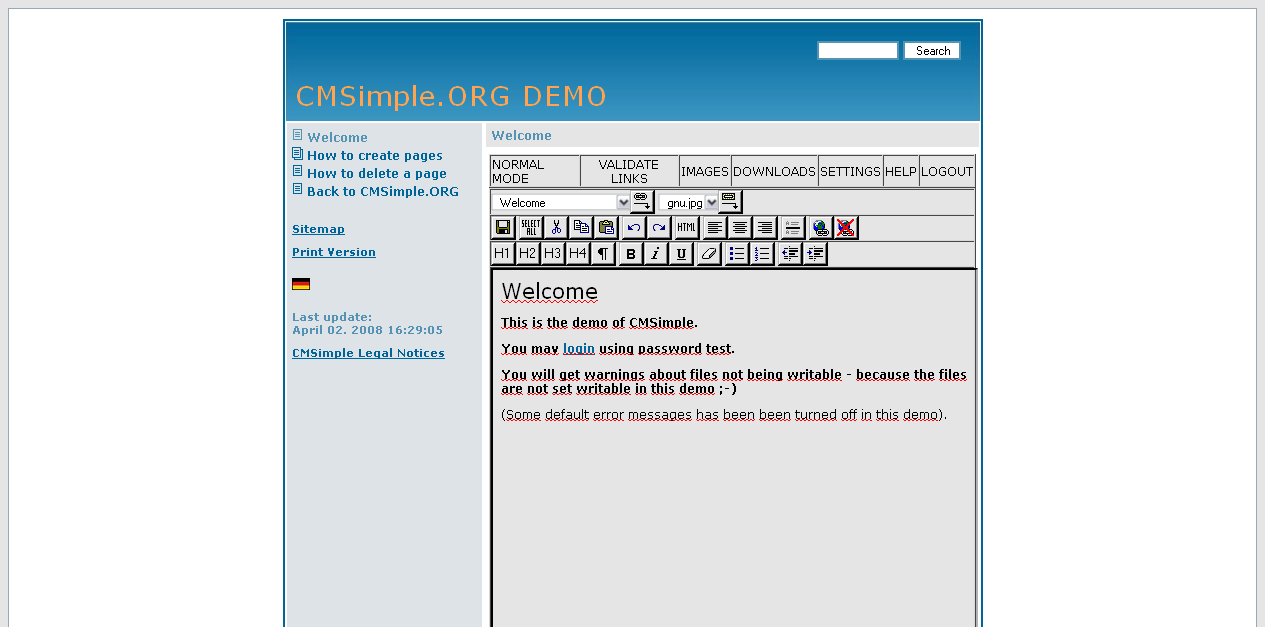Toggle italic formatting
This screenshot has height=627, width=1265.
click(x=655, y=254)
